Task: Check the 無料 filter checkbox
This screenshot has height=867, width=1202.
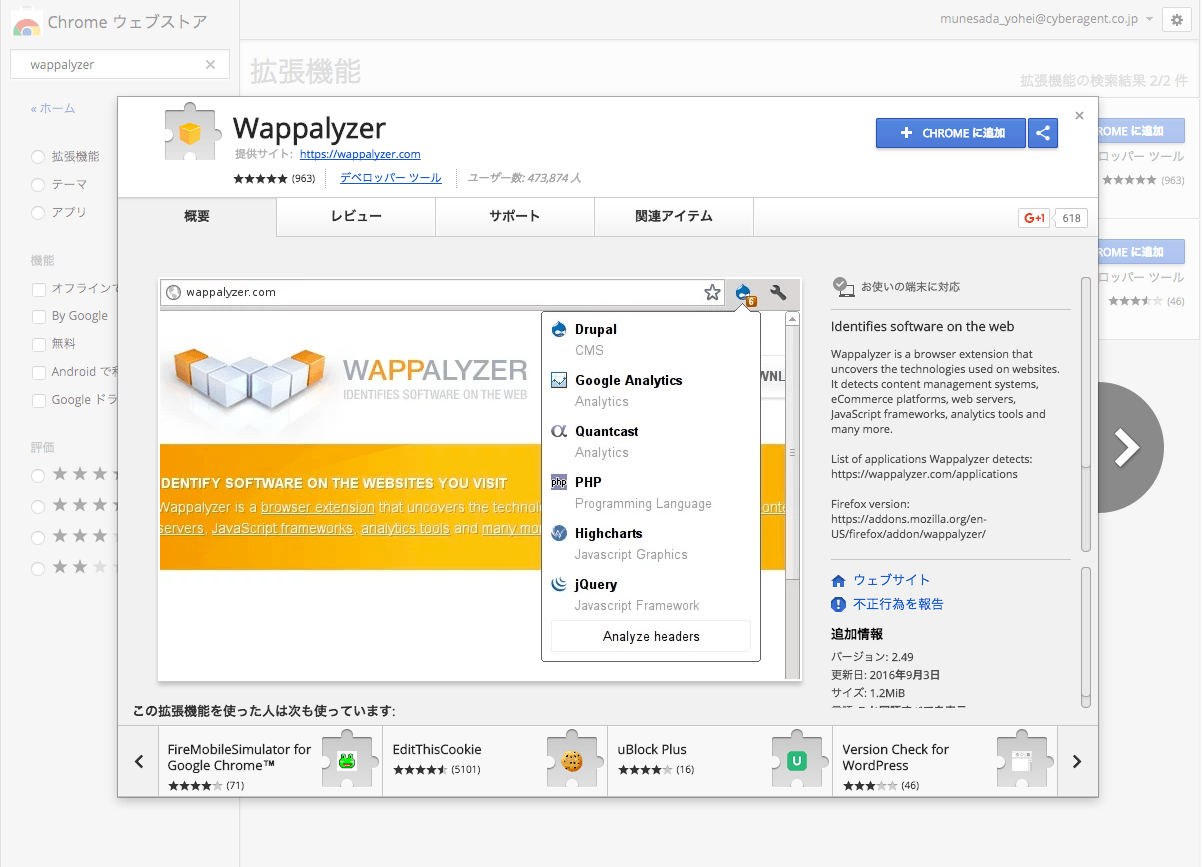Action: (x=38, y=344)
